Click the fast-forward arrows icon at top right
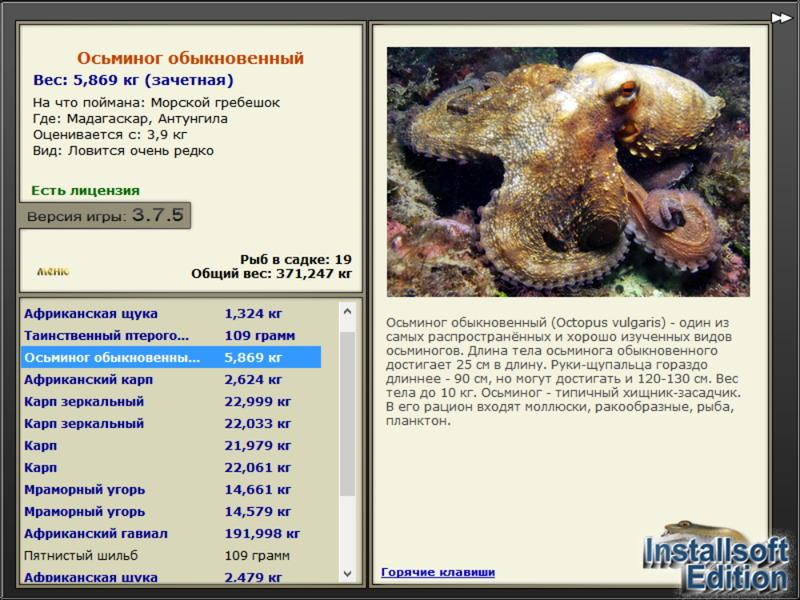The image size is (800, 600). (781, 18)
